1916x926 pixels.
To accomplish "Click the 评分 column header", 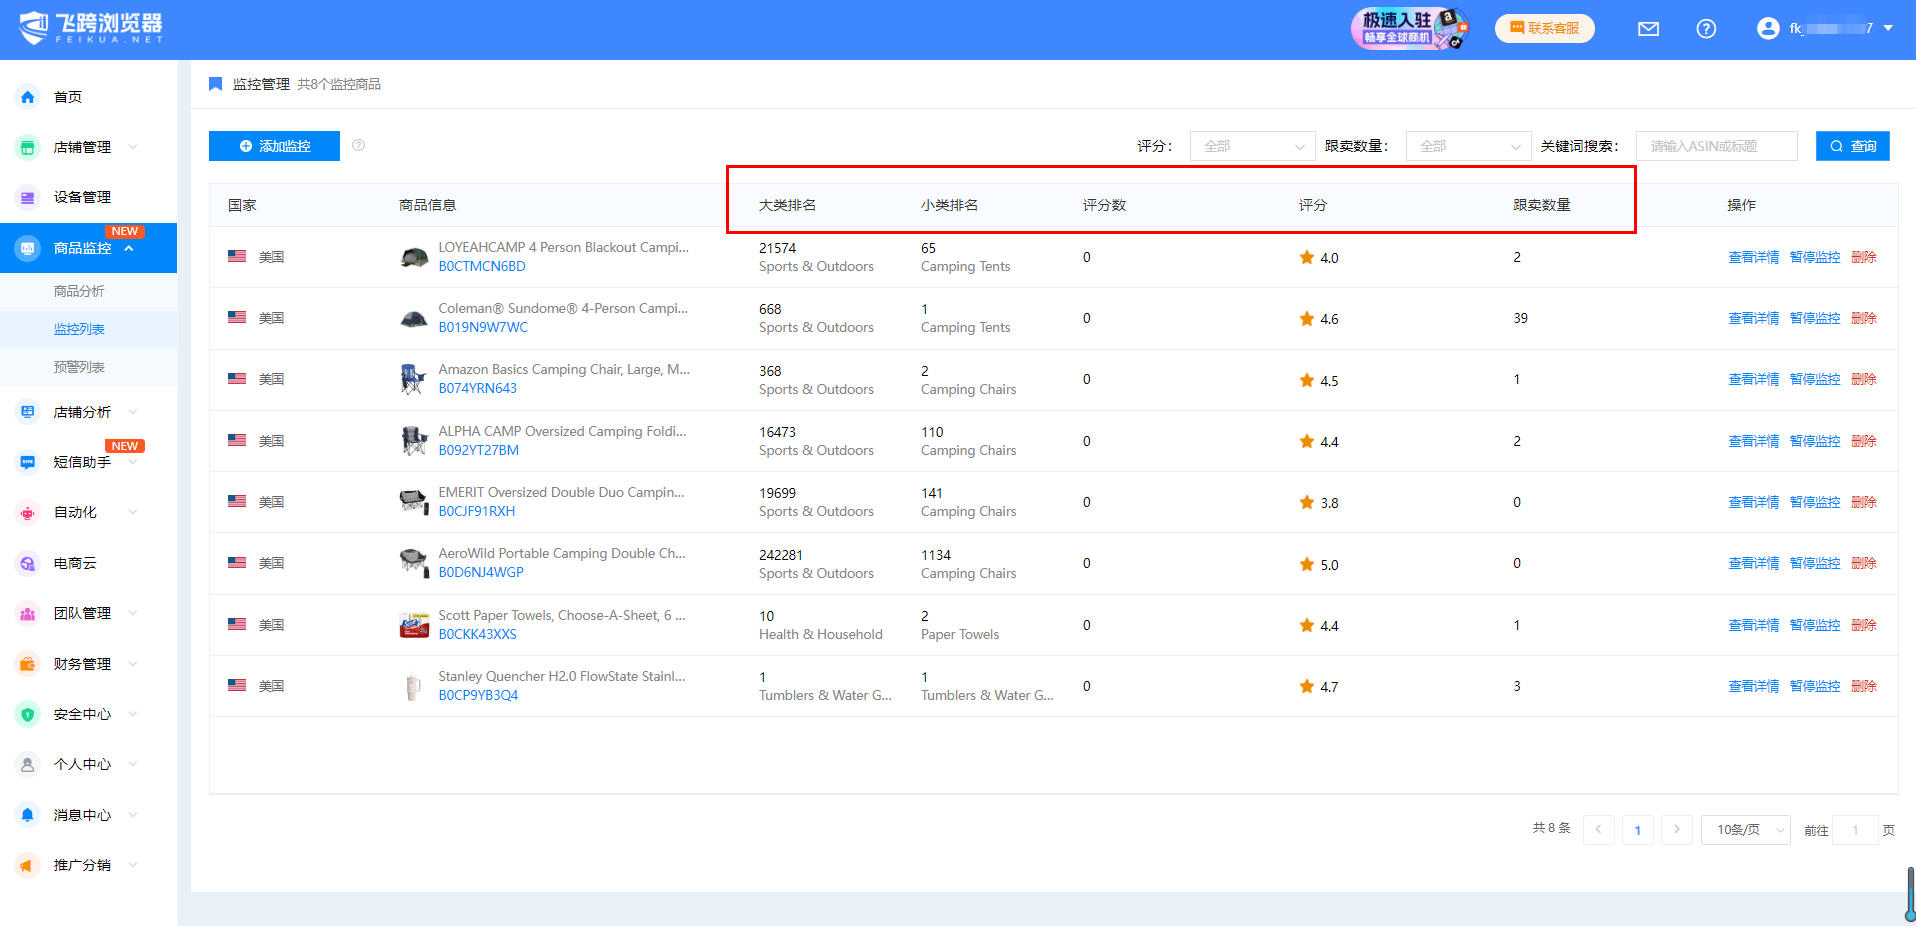I will pyautogui.click(x=1312, y=205).
